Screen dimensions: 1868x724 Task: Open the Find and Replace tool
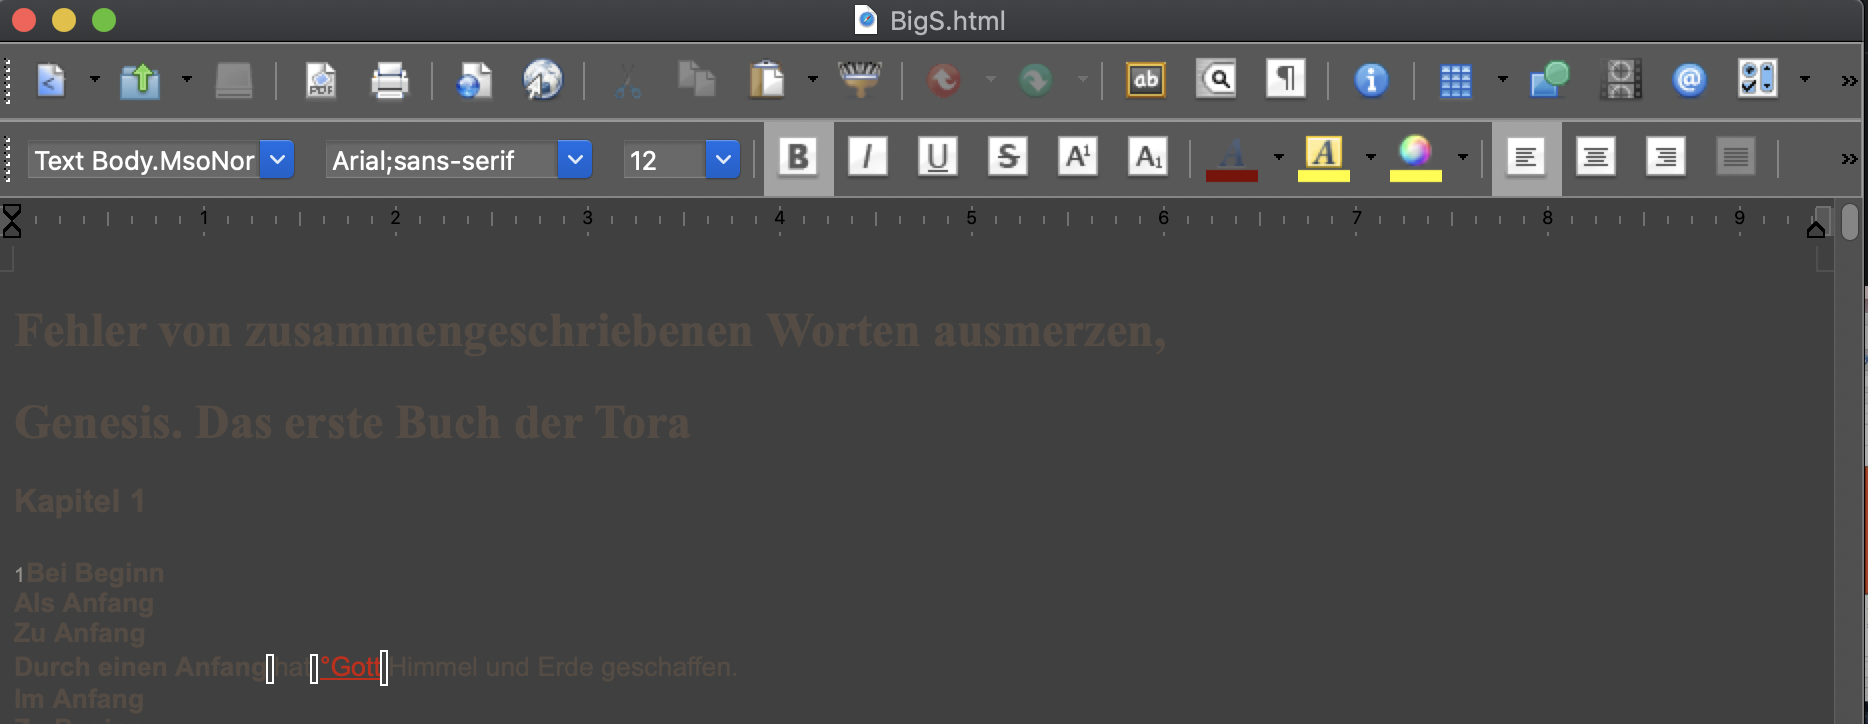pyautogui.click(x=1216, y=79)
